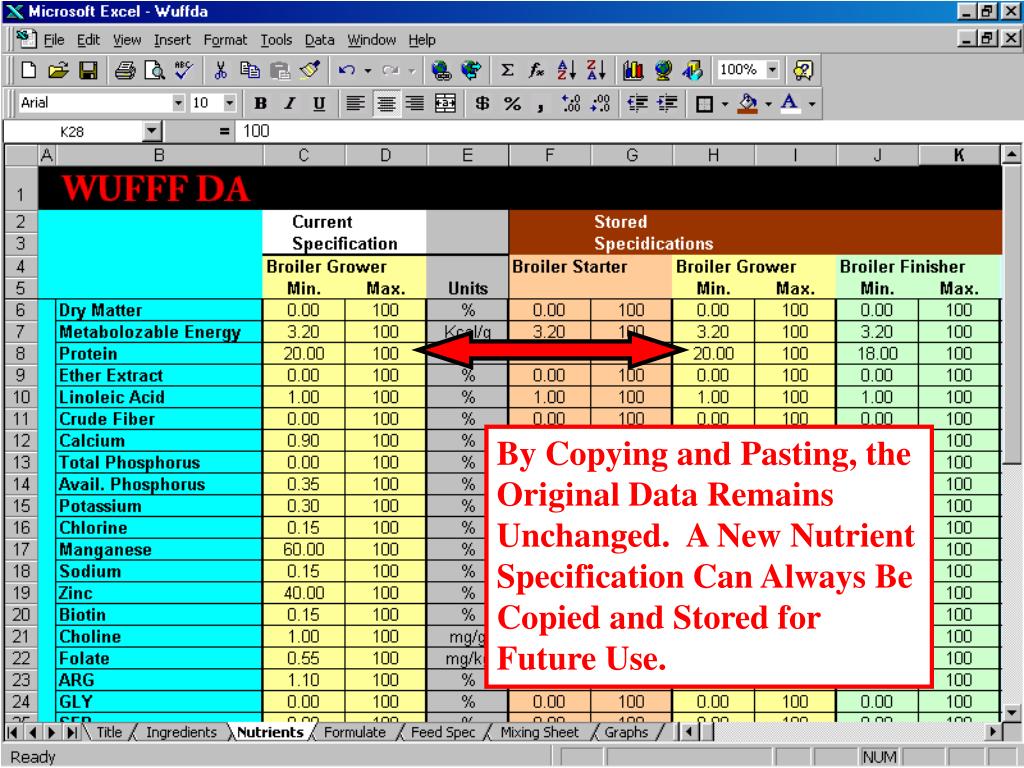Toggle Align Right
The width and height of the screenshot is (1024, 768).
pos(415,103)
